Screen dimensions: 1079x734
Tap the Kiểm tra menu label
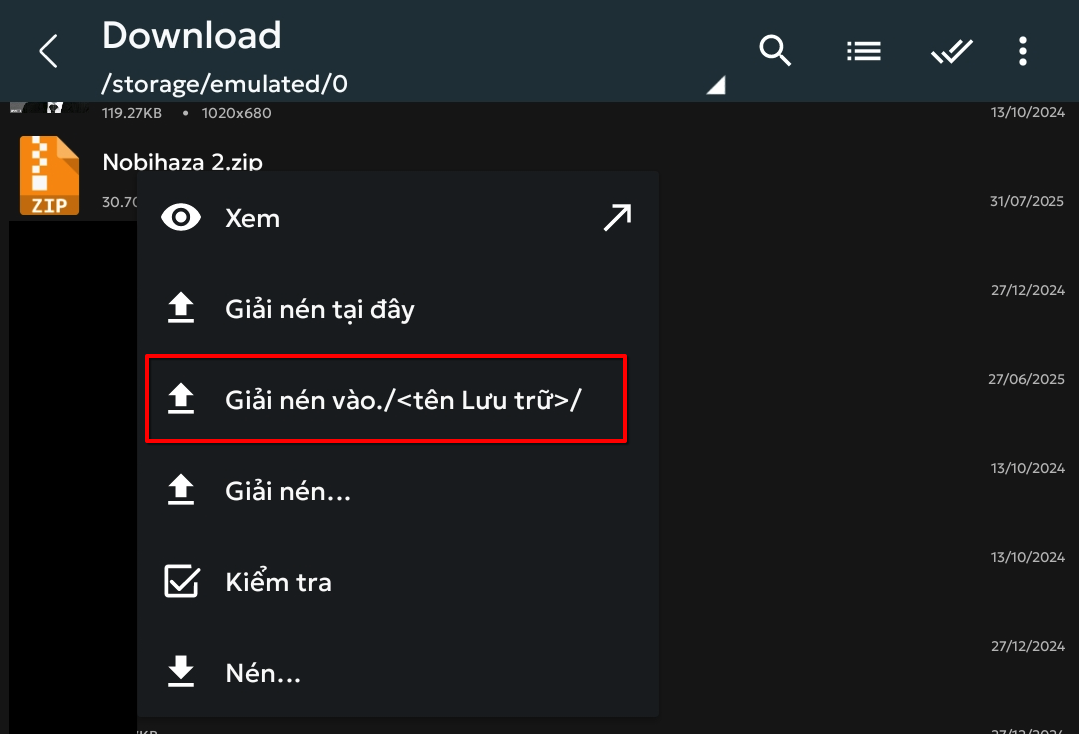pyautogui.click(x=278, y=582)
